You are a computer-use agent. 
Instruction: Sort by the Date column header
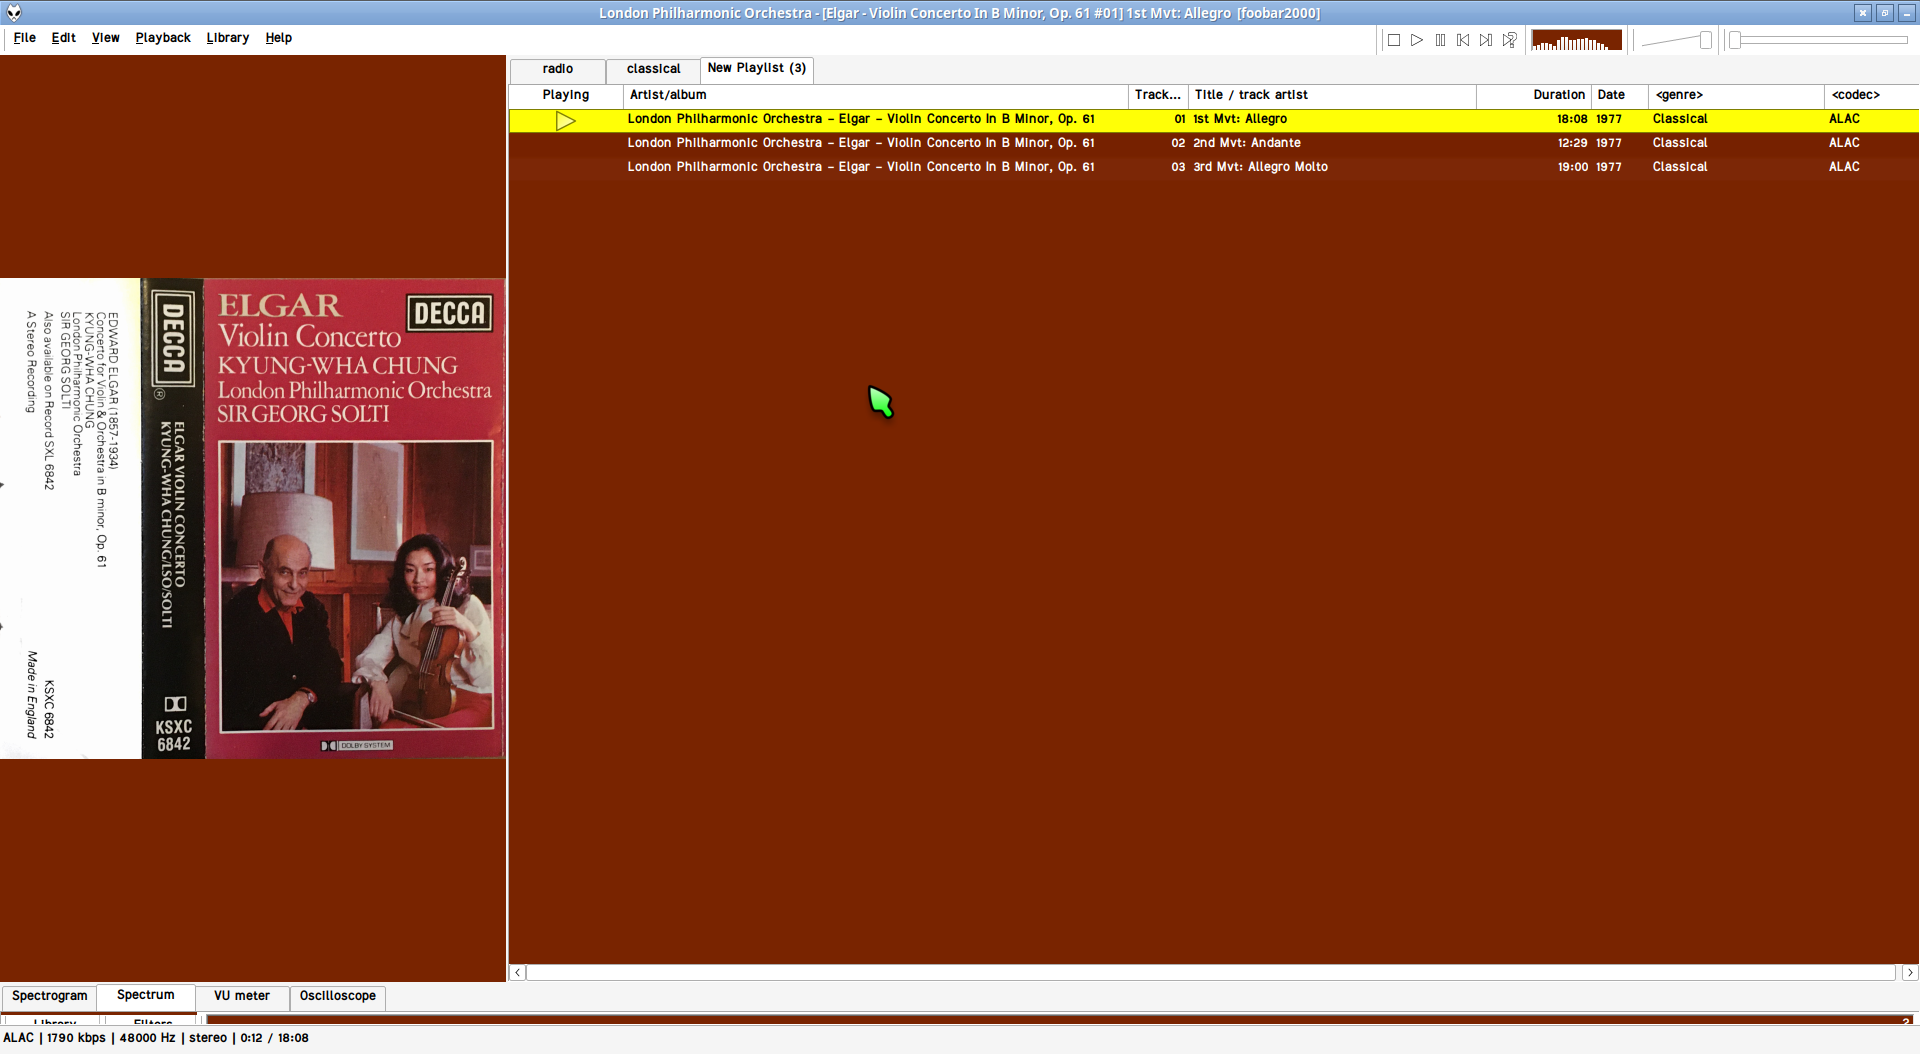[1620, 95]
